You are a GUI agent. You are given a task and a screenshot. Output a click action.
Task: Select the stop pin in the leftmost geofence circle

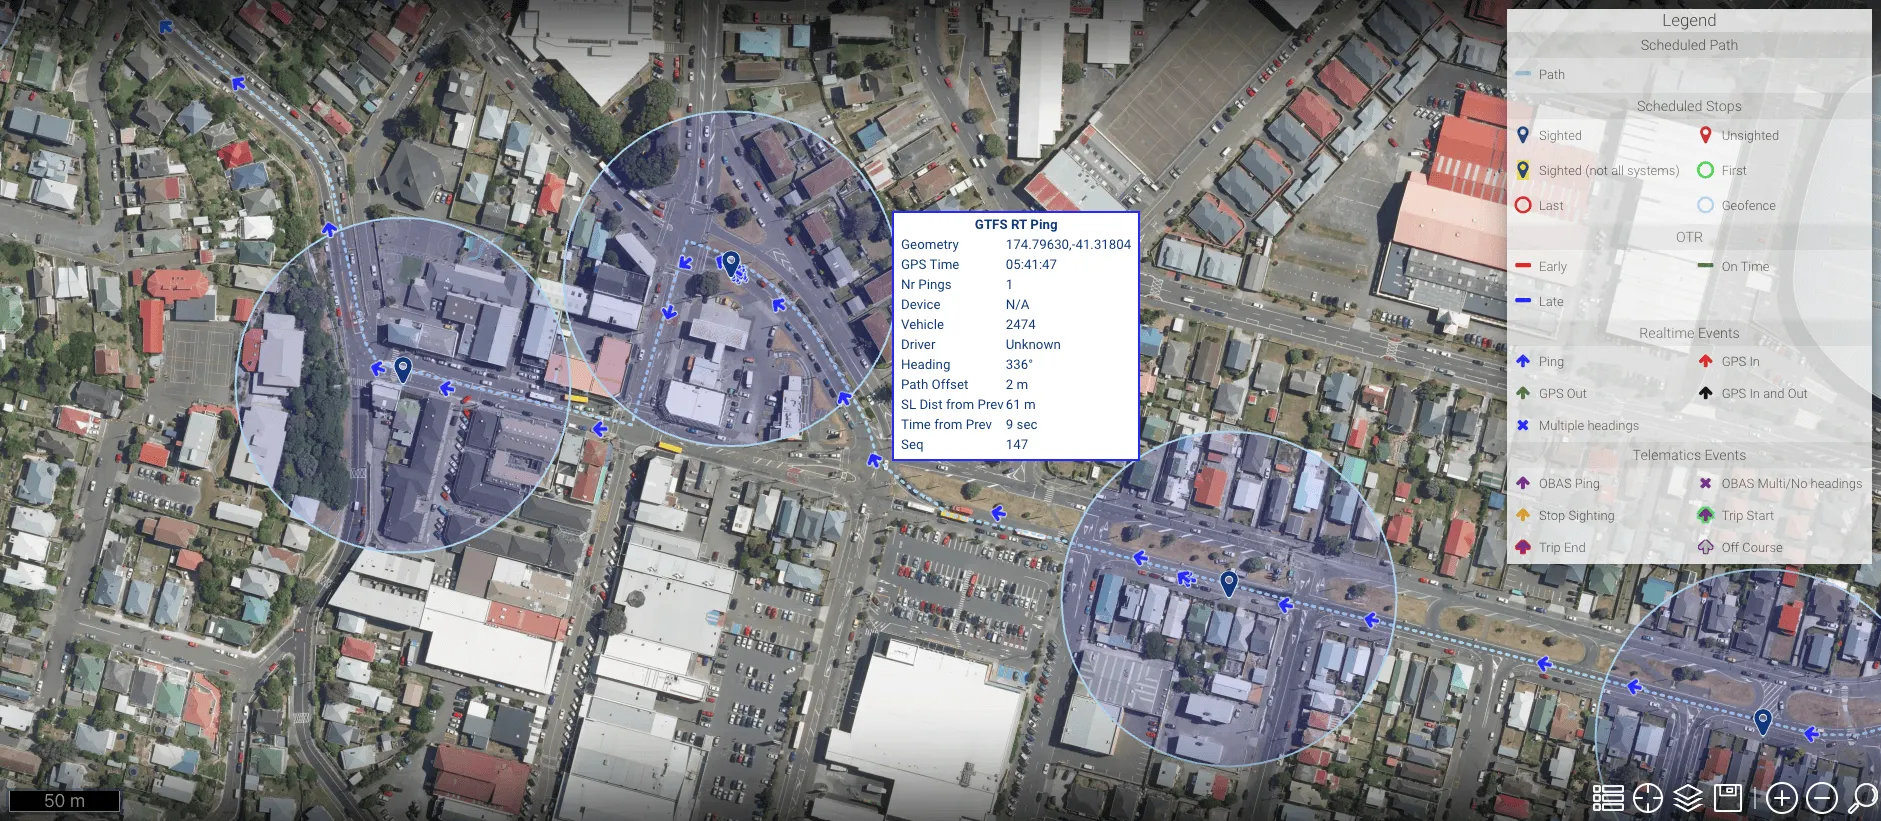pos(403,369)
